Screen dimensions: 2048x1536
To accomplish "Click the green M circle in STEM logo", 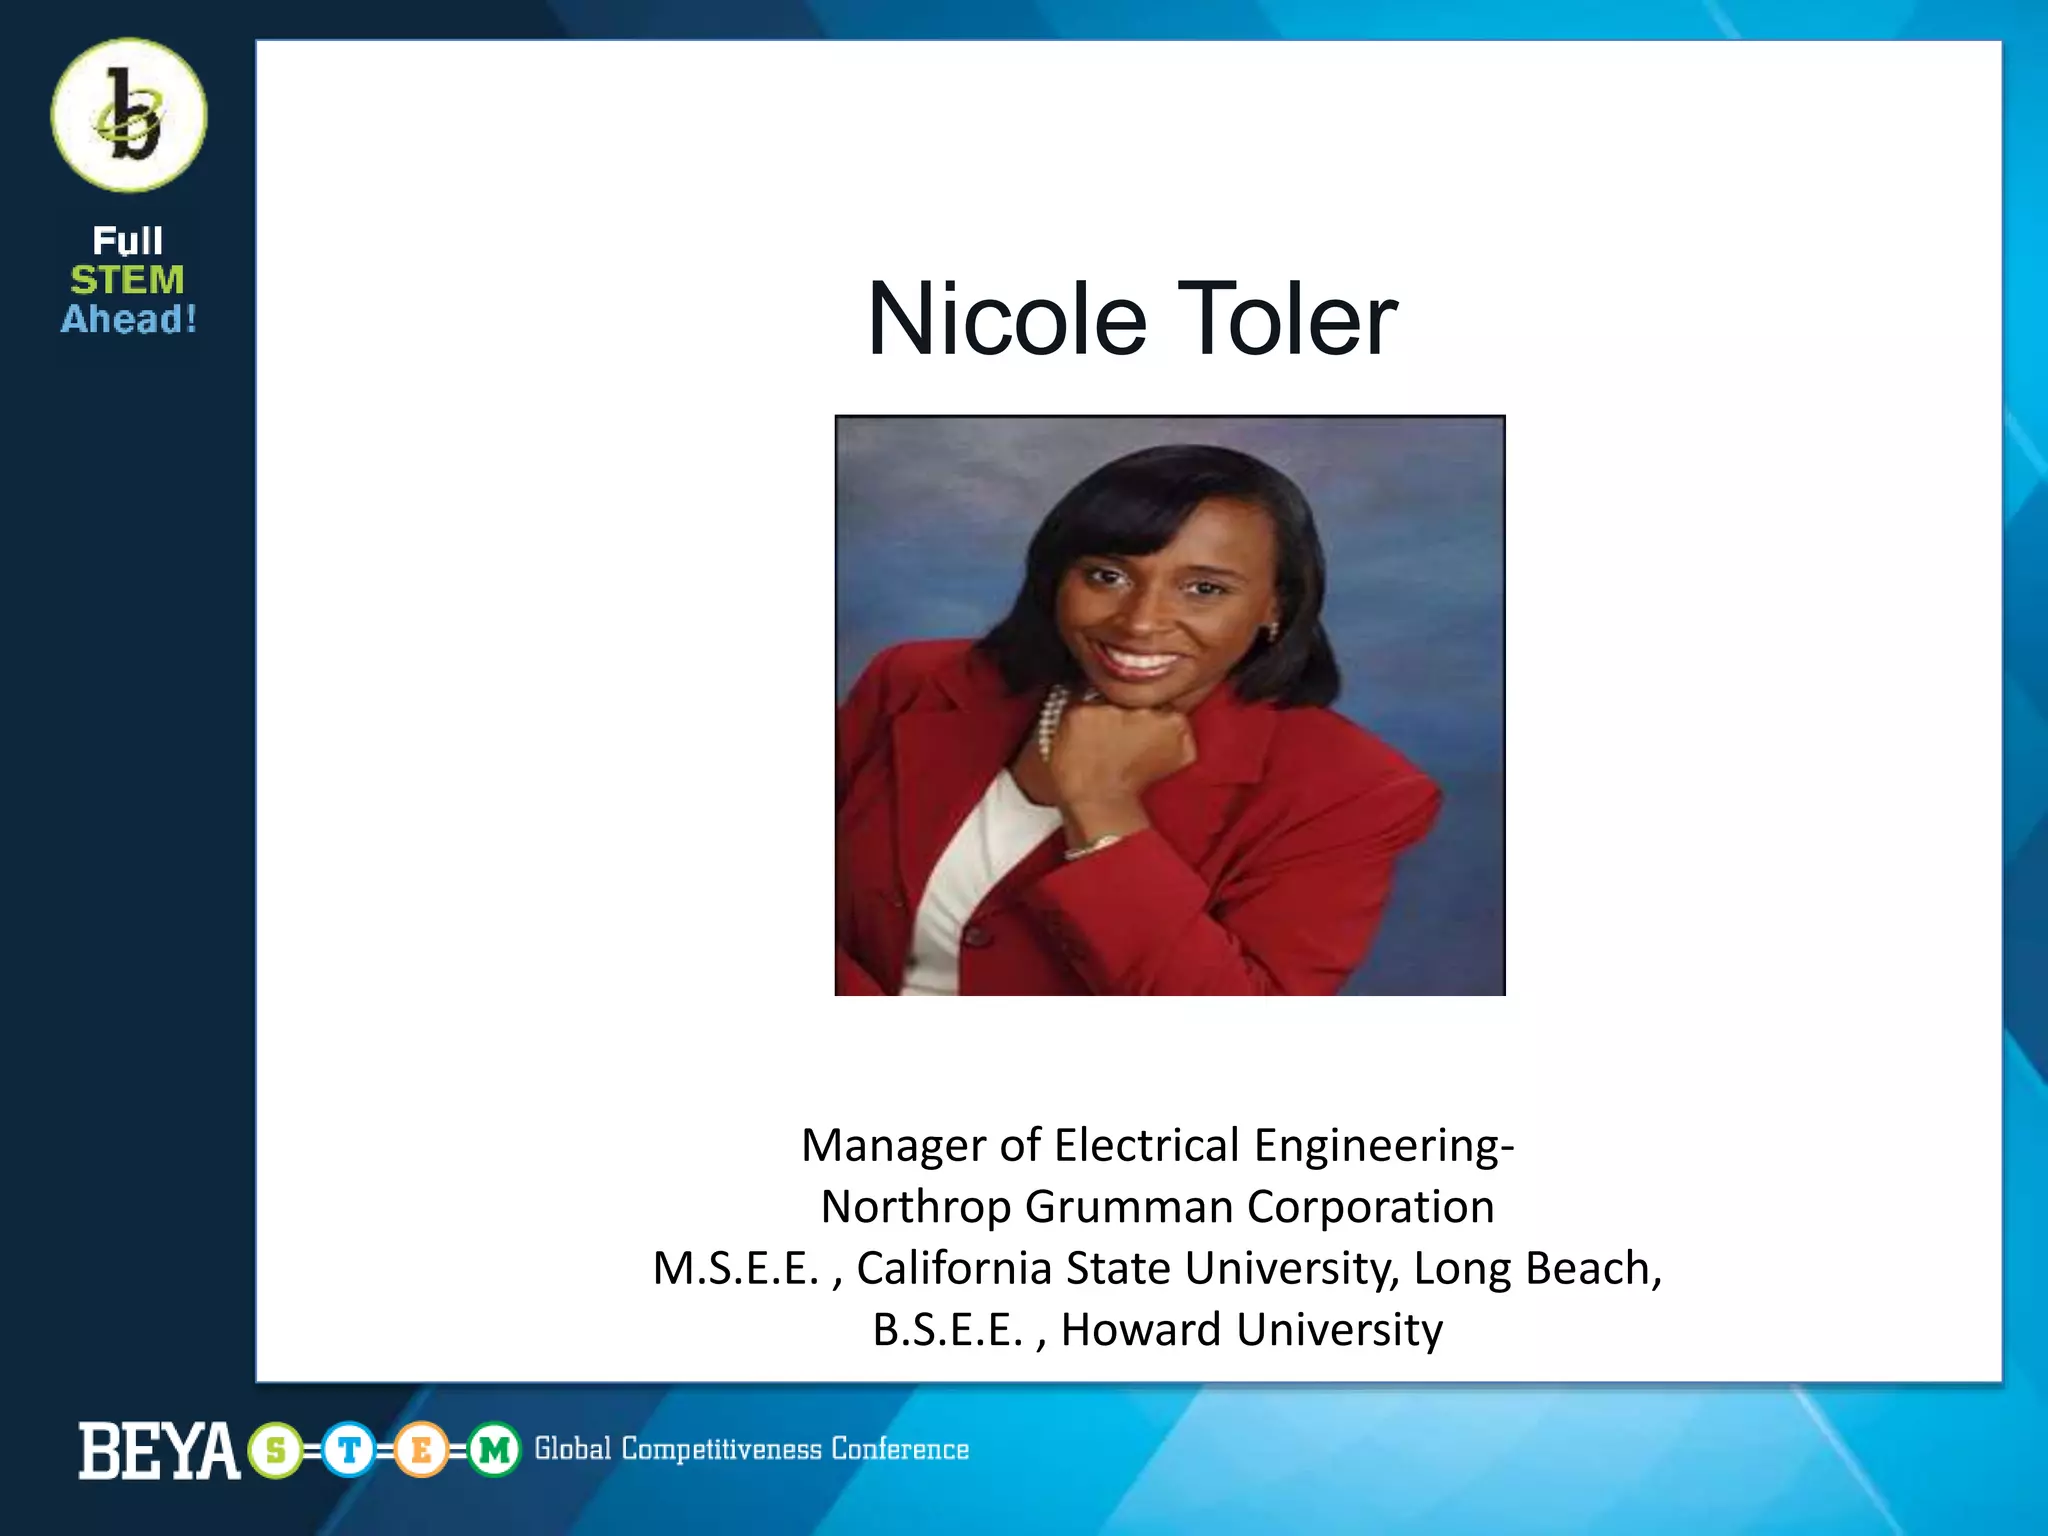I will [494, 1450].
